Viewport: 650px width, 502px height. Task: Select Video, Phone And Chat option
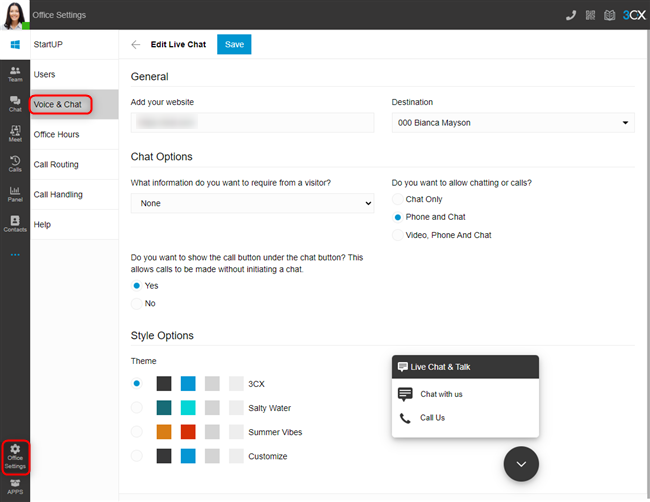tap(398, 235)
